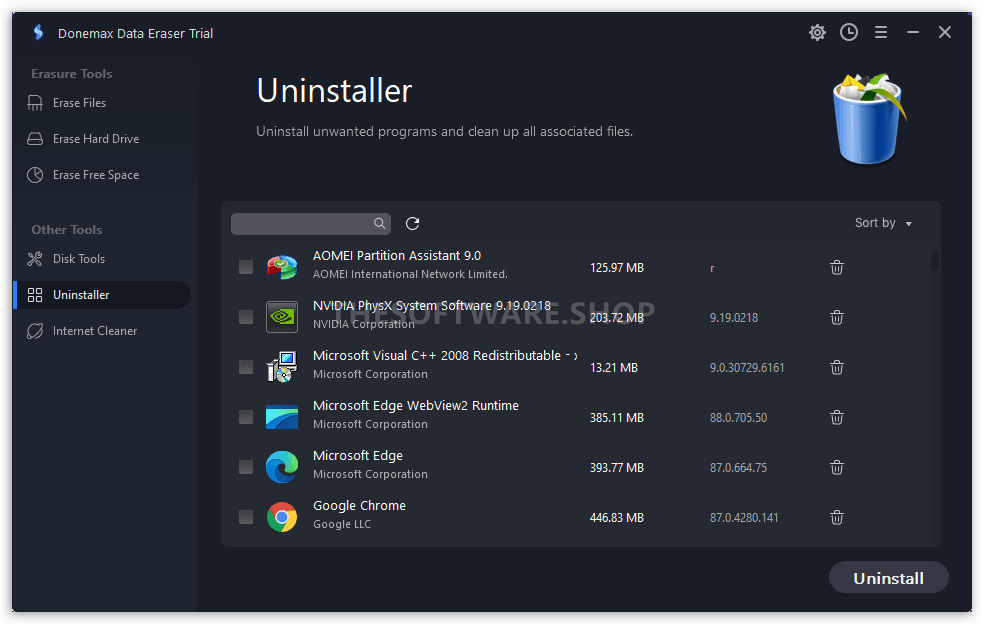Click 'NVIDIA Corporation' publisher text
Screen dimensions: 984x624
click(x=364, y=324)
